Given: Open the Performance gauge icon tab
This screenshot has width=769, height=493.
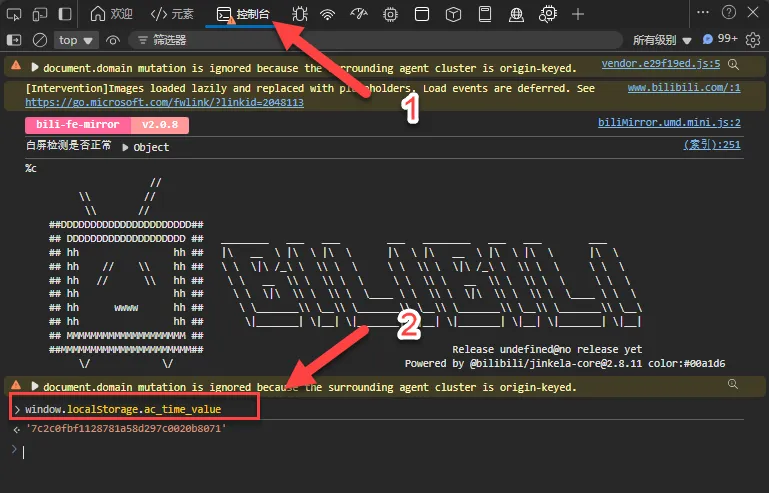Looking at the screenshot, I should coord(359,14).
